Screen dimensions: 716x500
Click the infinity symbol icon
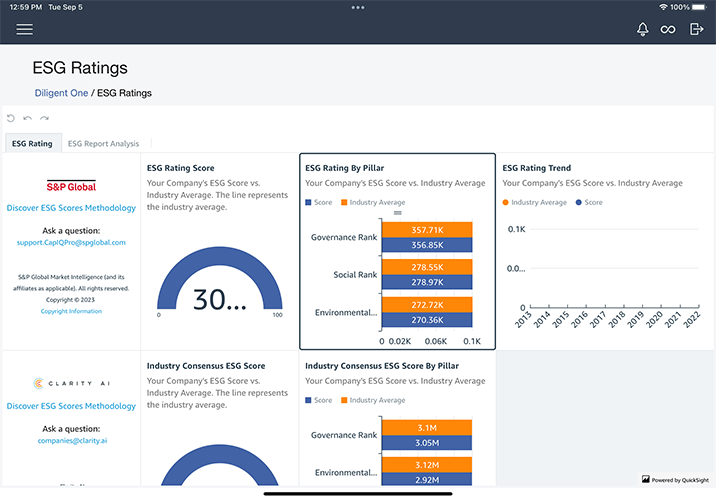pyautogui.click(x=668, y=29)
